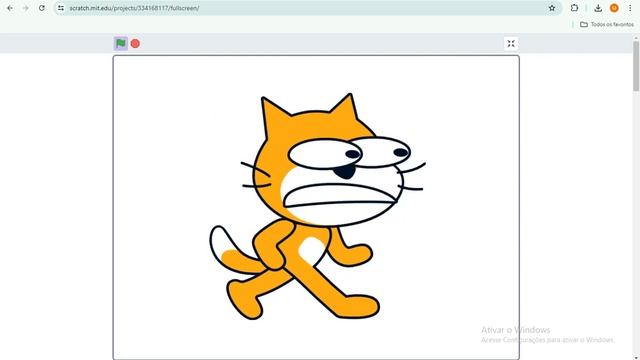This screenshot has height=360, width=640.
Task: Open the Todos os favoritos bookmarks folder
Action: 607,24
